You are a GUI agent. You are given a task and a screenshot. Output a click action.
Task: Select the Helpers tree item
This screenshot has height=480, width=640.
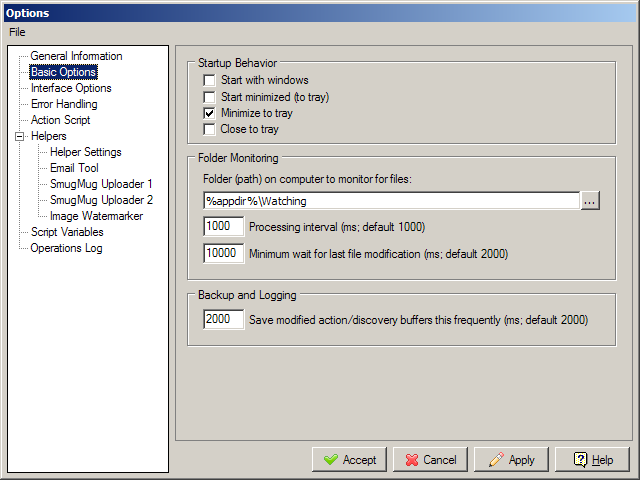click(49, 136)
